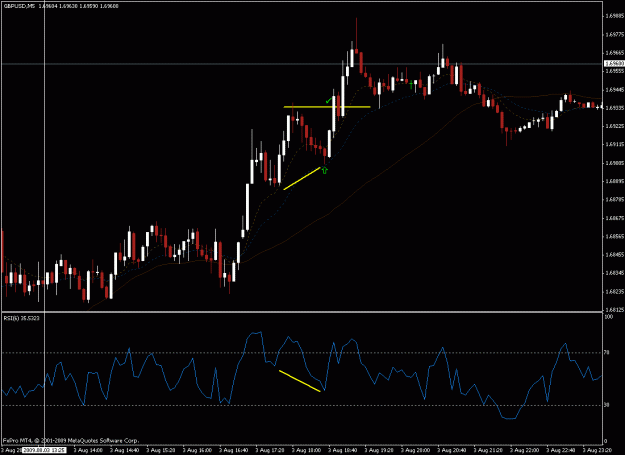Click time axis label 3 Aug 20:40
The height and width of the screenshot is (455, 625).
(x=452, y=450)
